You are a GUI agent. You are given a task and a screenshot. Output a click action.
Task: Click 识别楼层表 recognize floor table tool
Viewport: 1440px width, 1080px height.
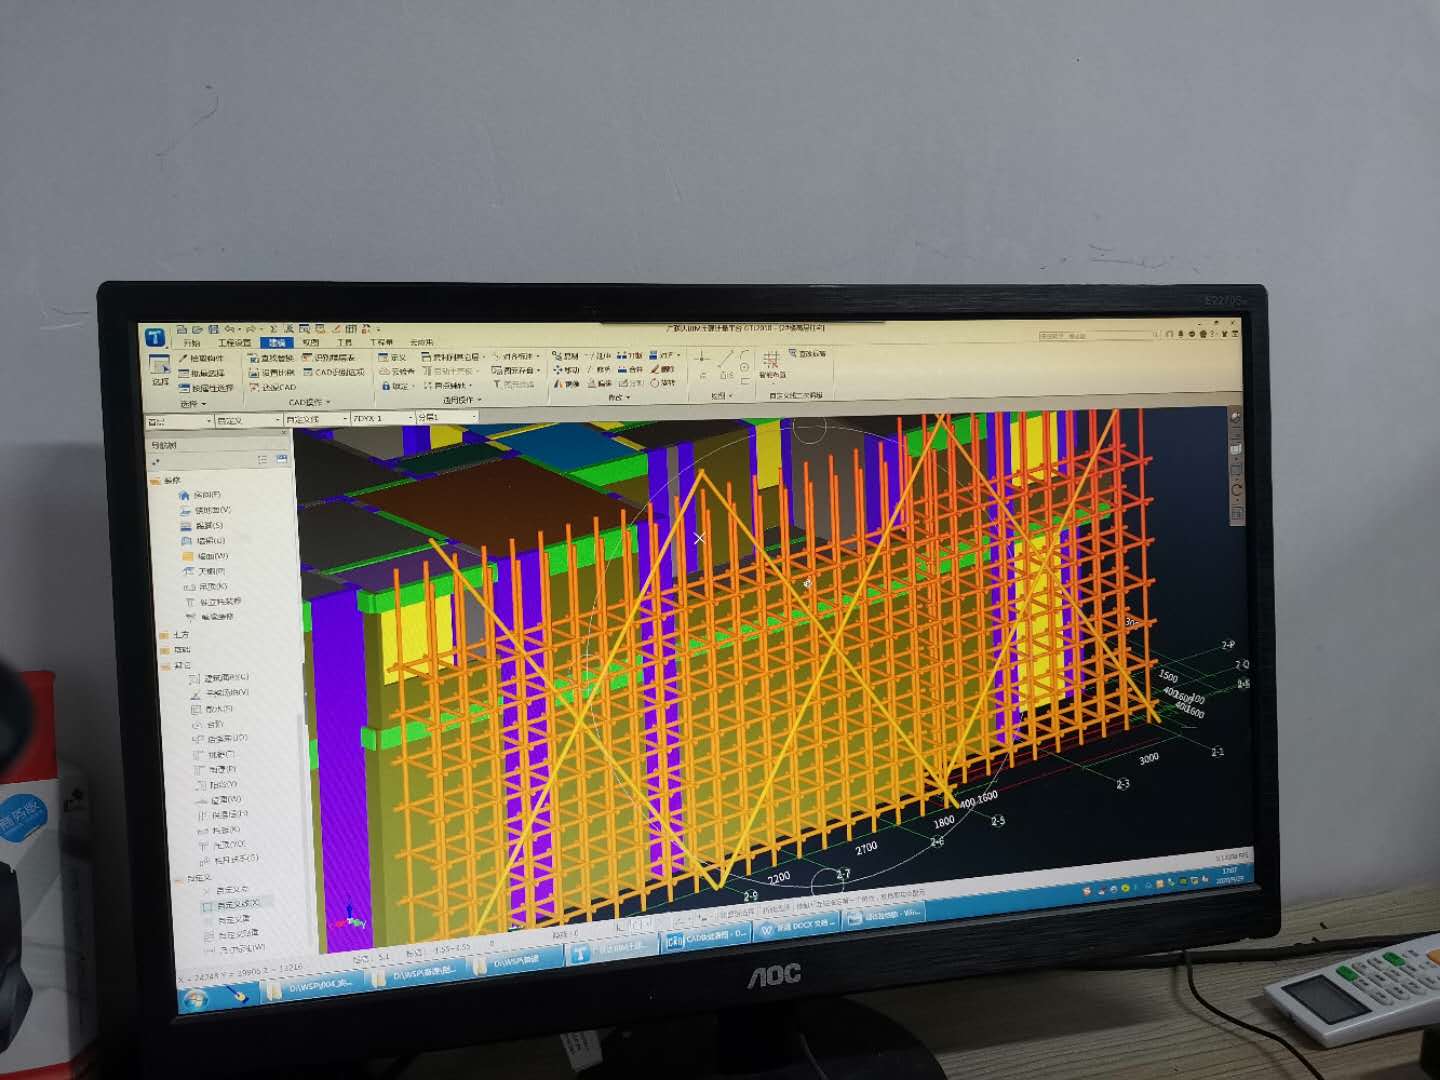click(x=328, y=358)
